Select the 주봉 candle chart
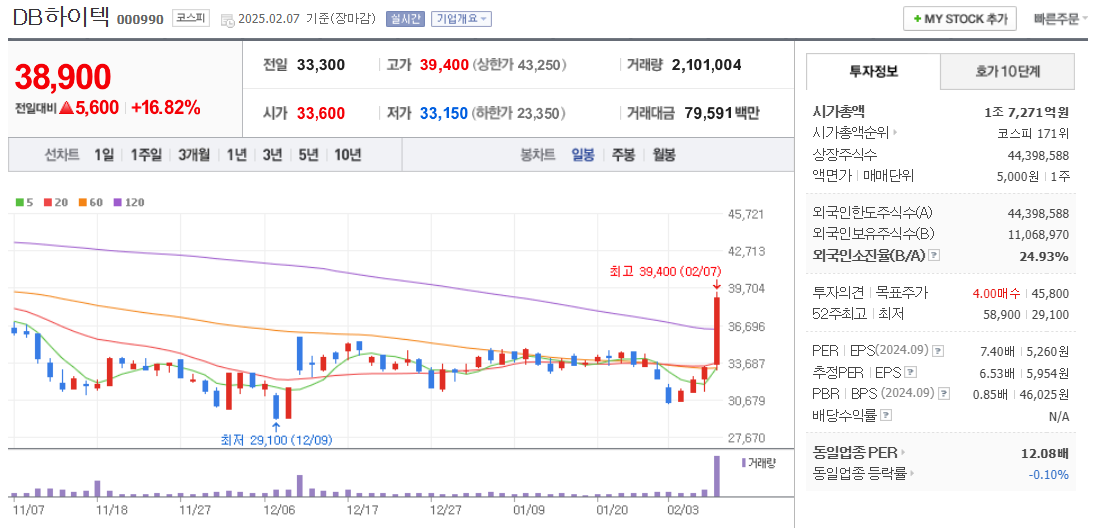The image size is (1095, 528). (x=624, y=155)
